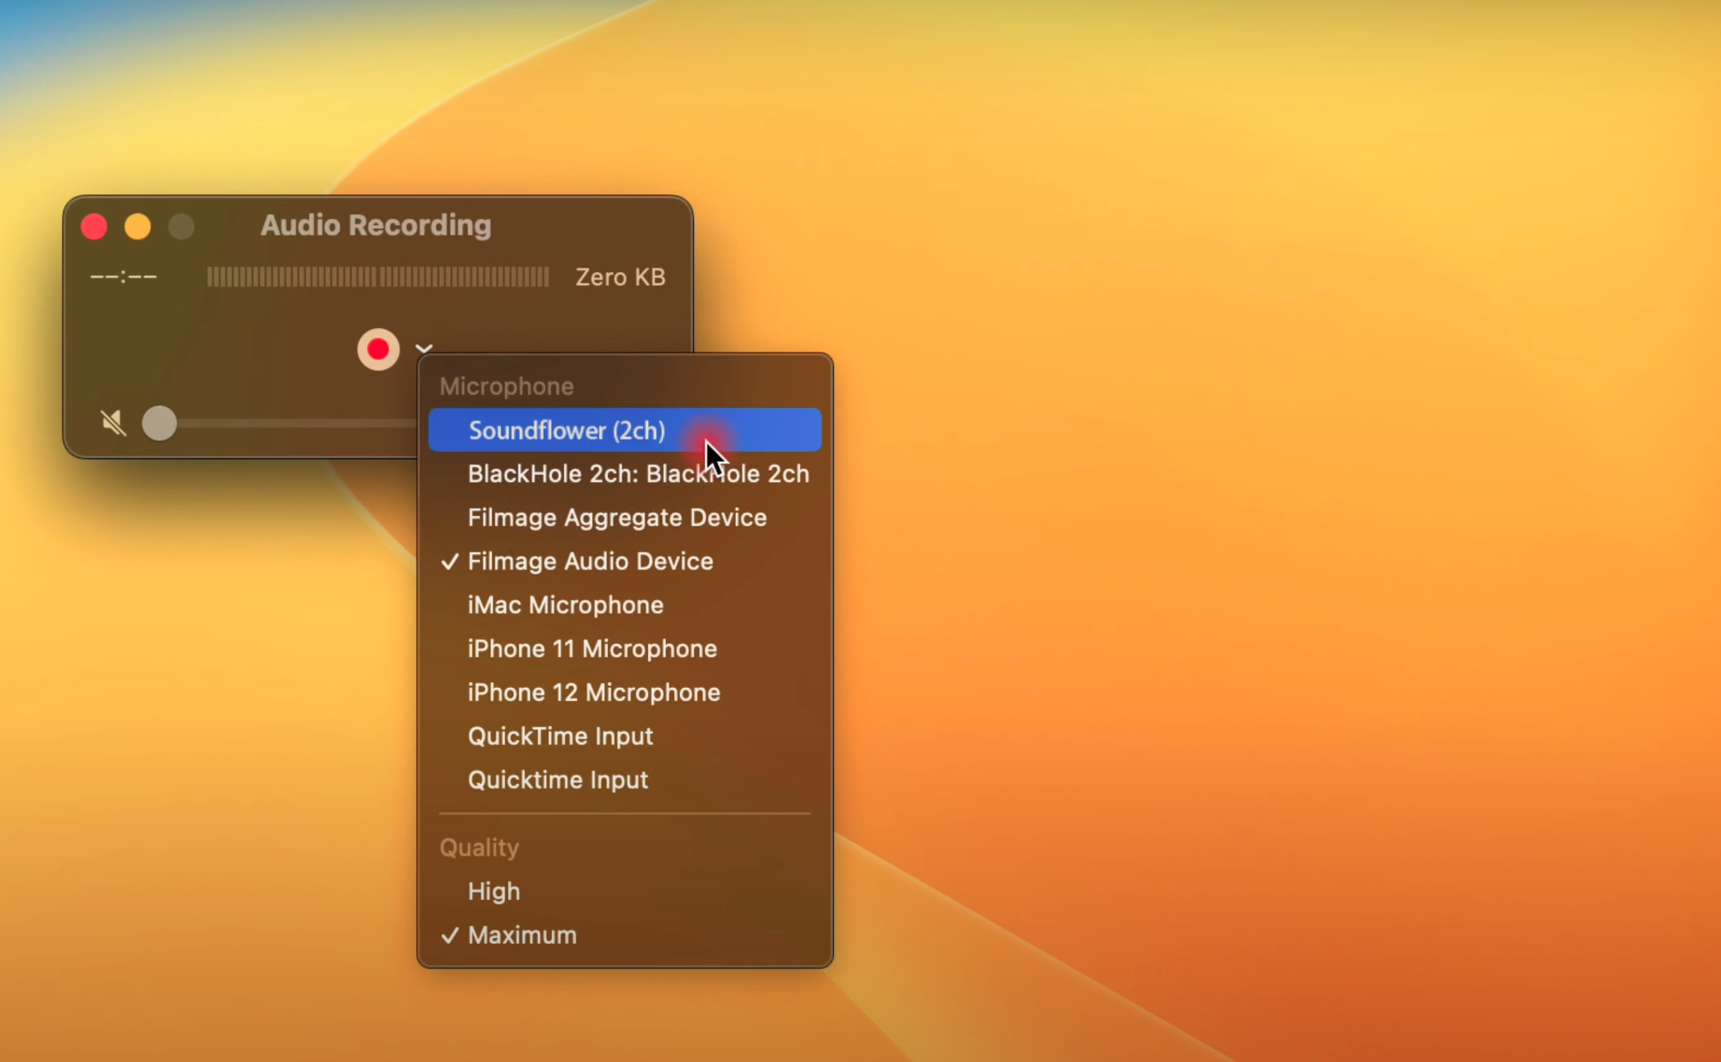Choose Soundflower (2ch) microphone

(x=625, y=430)
